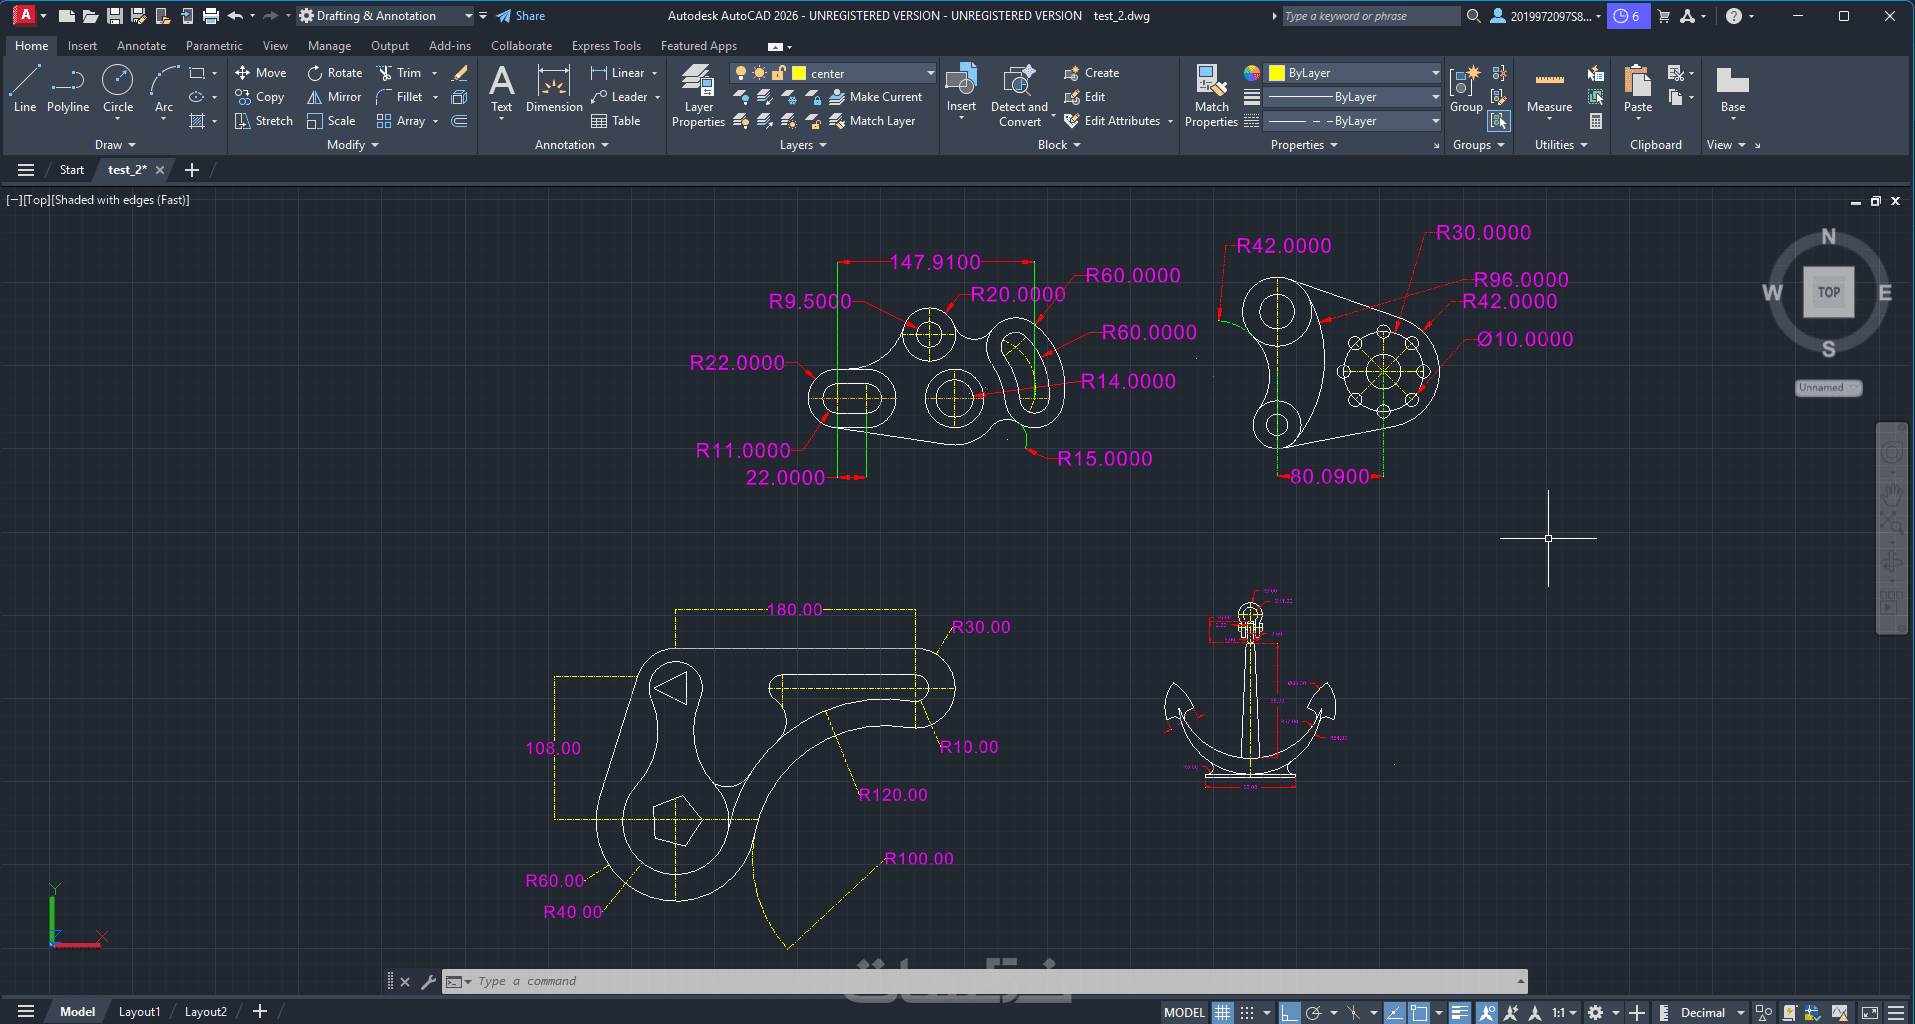Toggle snap mode in status bar
This screenshot has height=1024, width=1915.
click(x=1247, y=1012)
